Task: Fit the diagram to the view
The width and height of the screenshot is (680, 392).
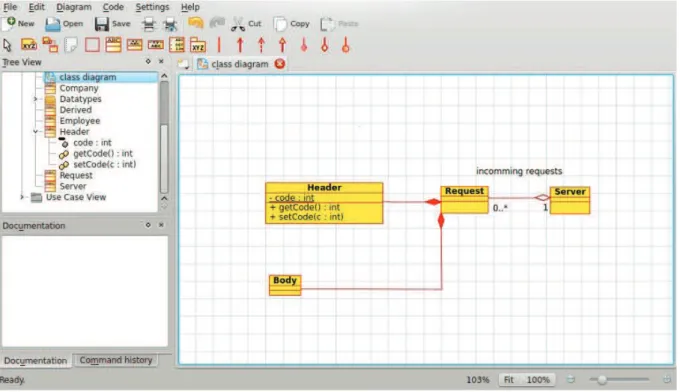Action: (x=509, y=380)
